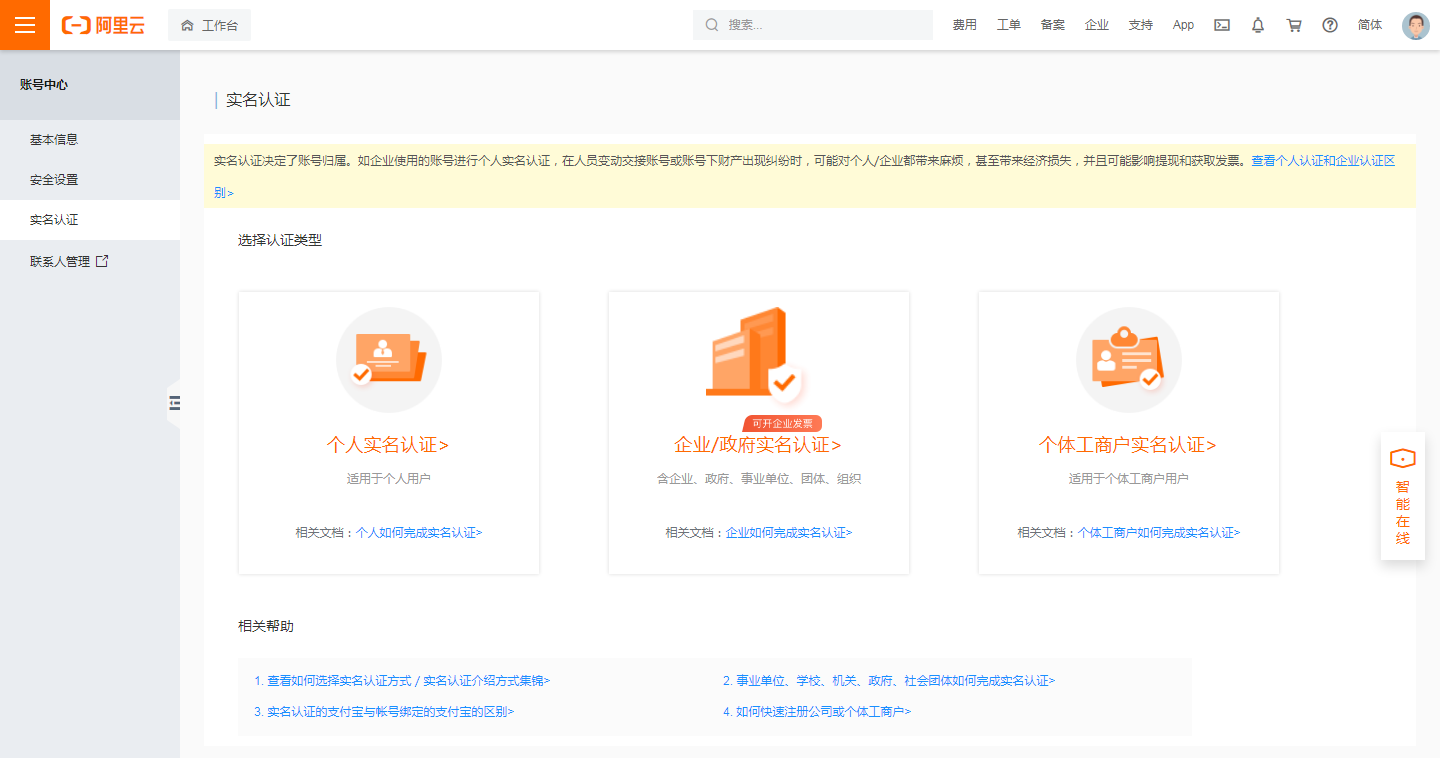The height and width of the screenshot is (758, 1440).
Task: Open the 备案 menu in the top bar
Action: click(x=1052, y=25)
